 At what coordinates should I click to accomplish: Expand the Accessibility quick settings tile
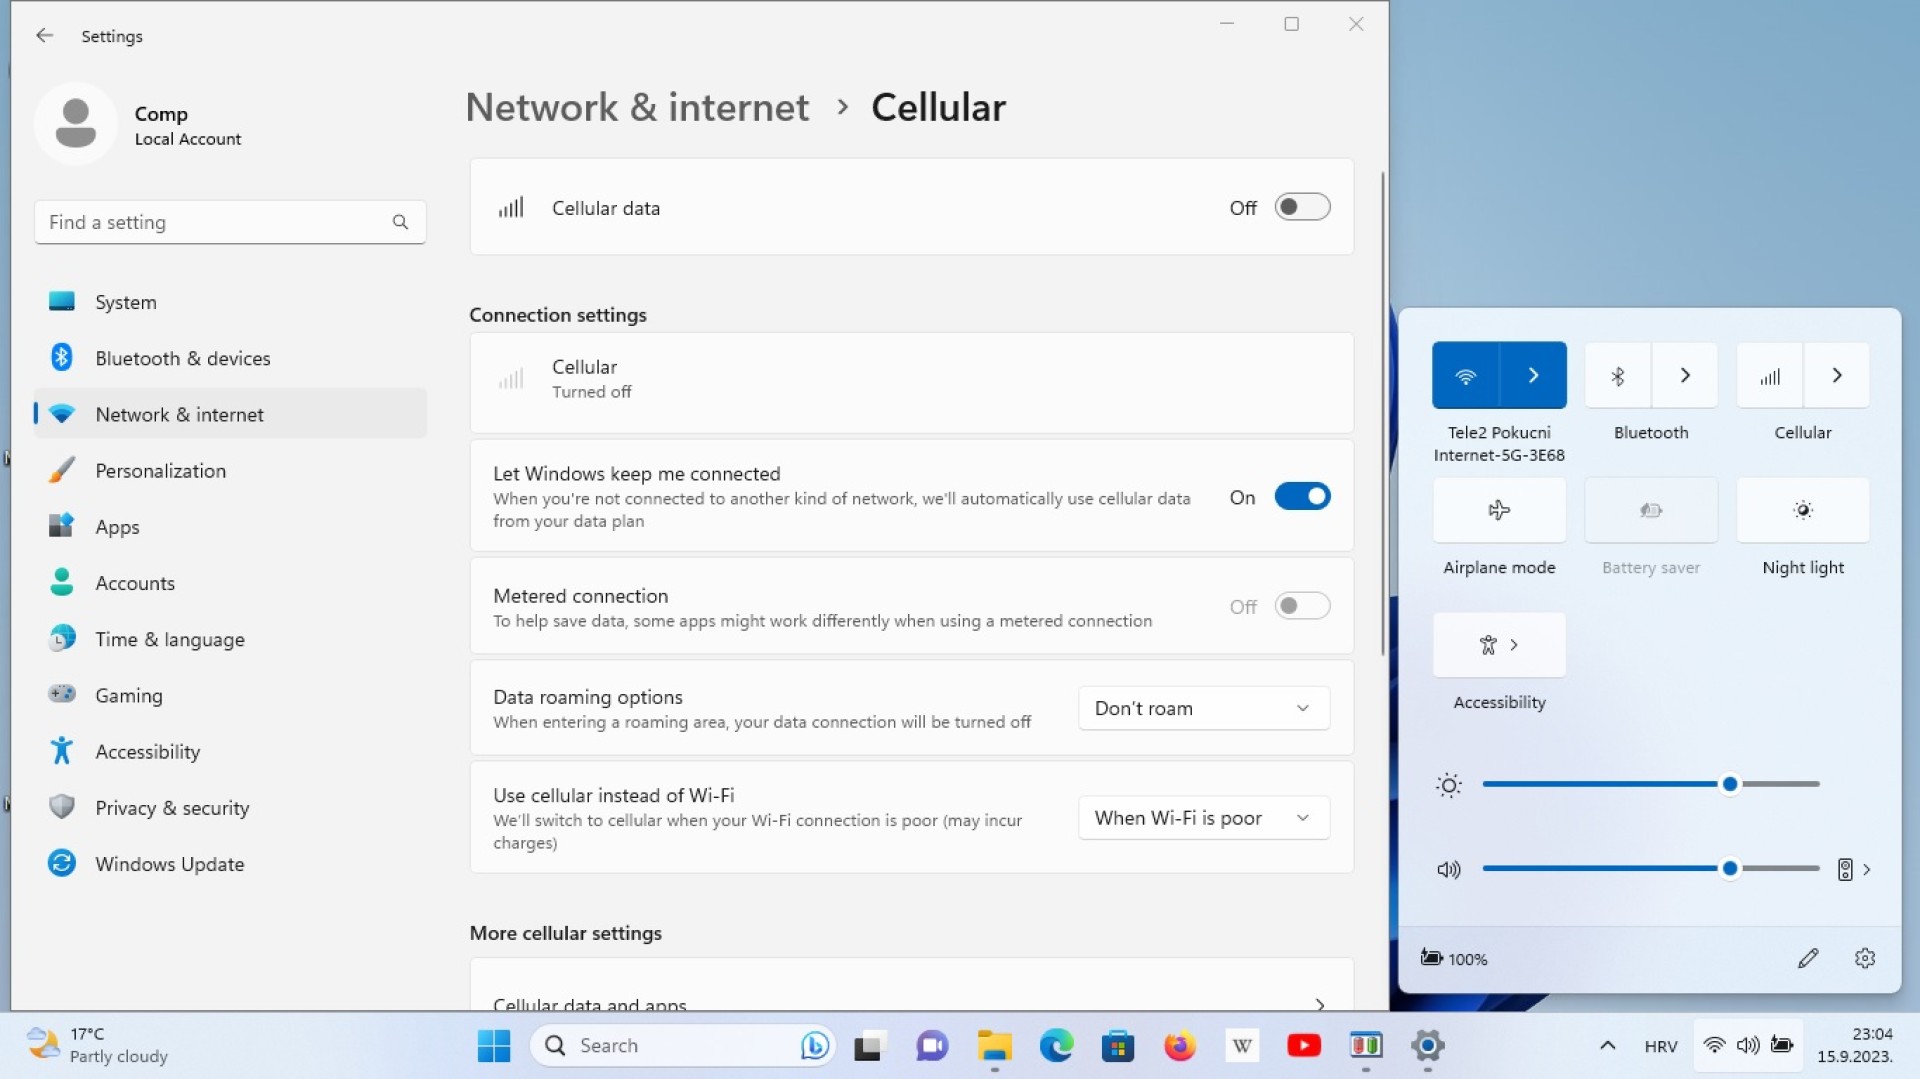(x=1499, y=646)
